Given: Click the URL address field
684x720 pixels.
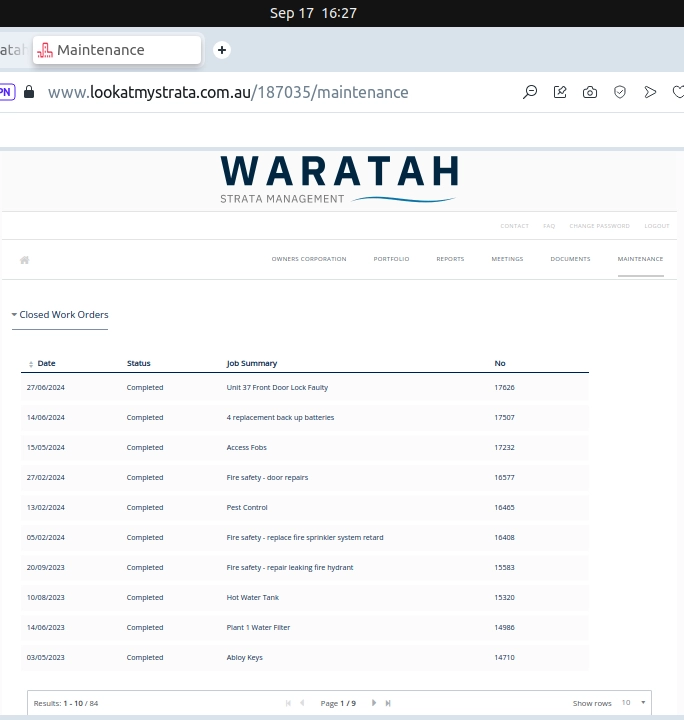Looking at the screenshot, I should [228, 92].
